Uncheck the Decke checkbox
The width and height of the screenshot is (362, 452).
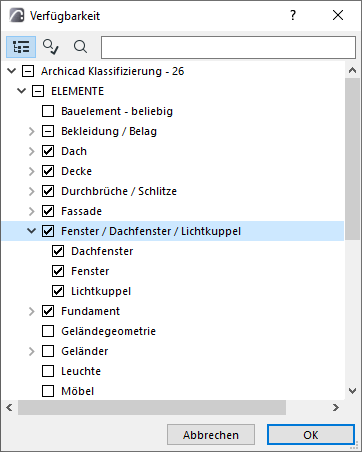[48, 171]
